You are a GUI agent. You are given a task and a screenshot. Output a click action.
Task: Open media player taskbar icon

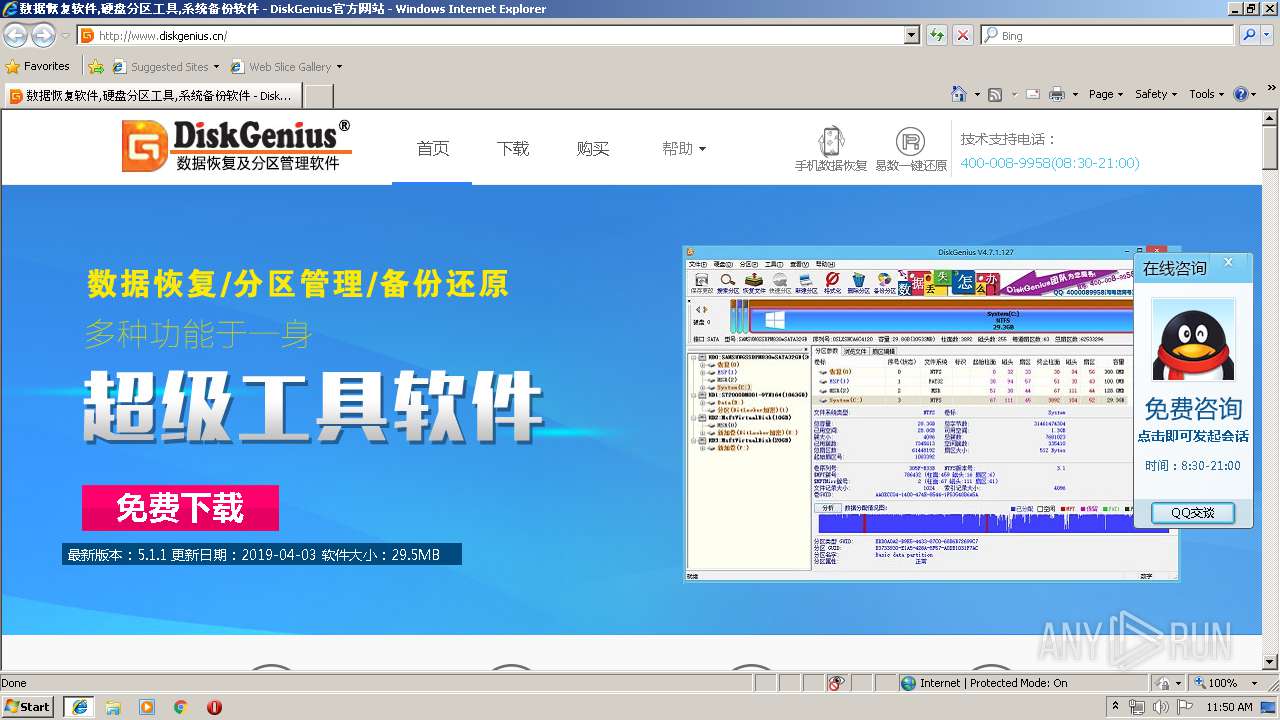click(x=147, y=707)
